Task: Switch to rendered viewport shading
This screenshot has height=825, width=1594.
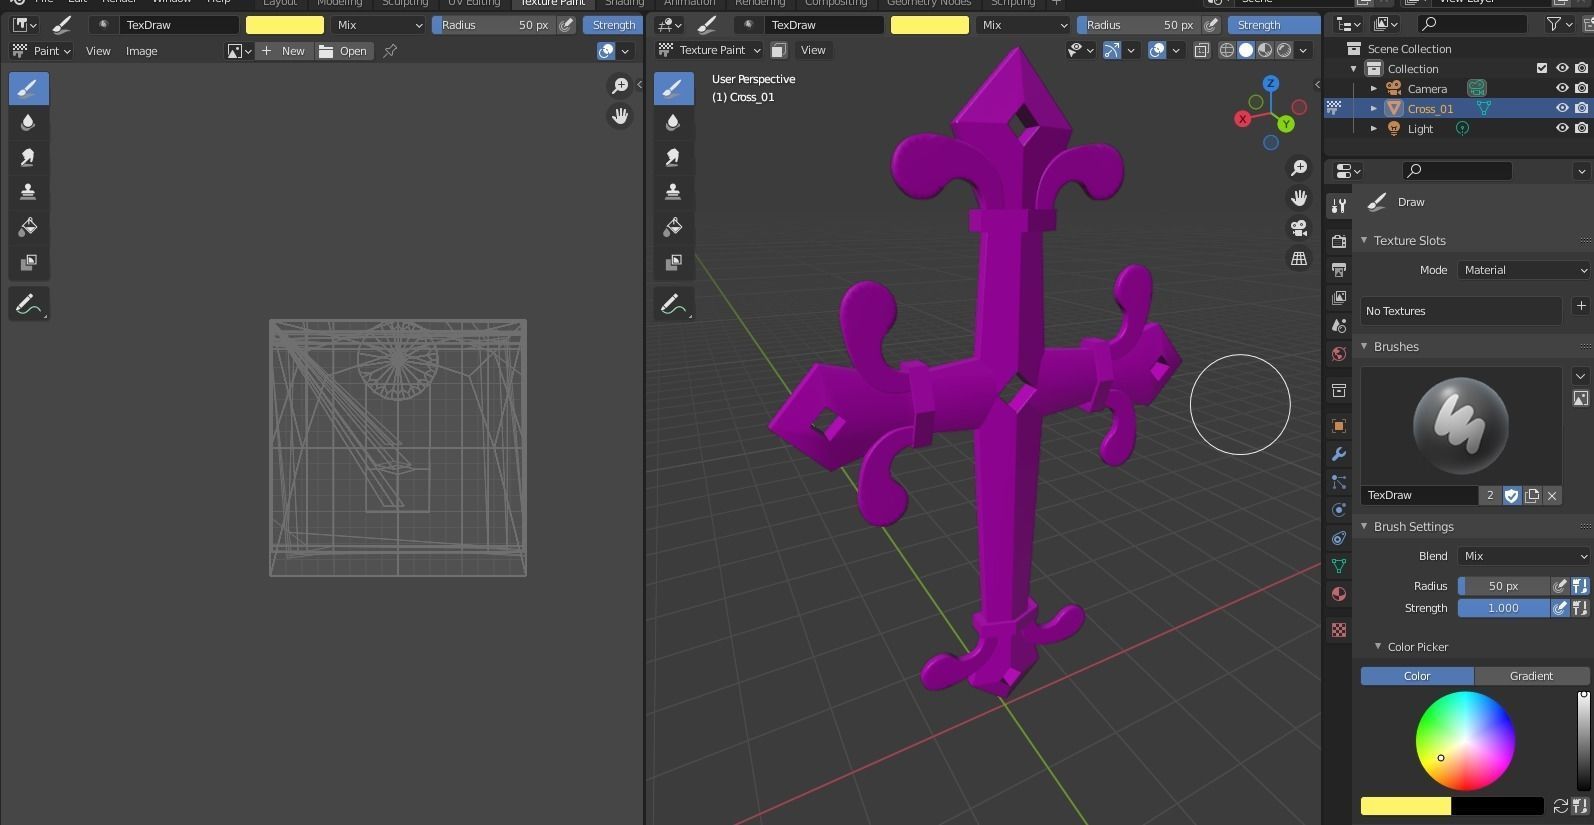Action: click(1284, 50)
